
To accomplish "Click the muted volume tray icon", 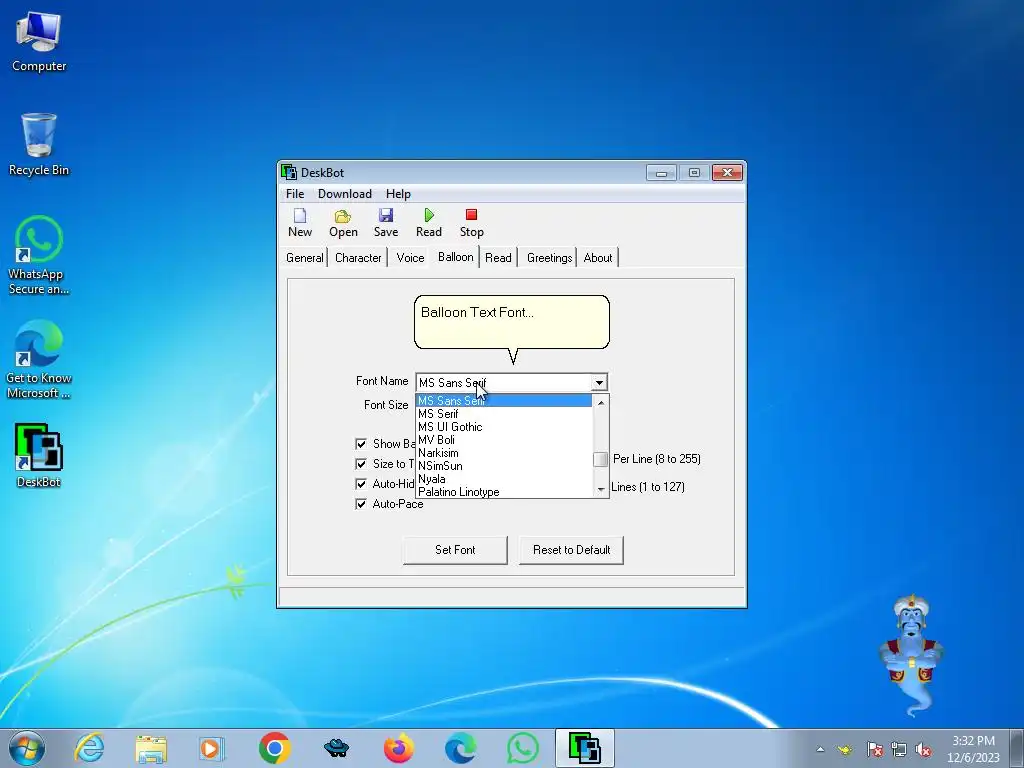I will click(x=923, y=750).
